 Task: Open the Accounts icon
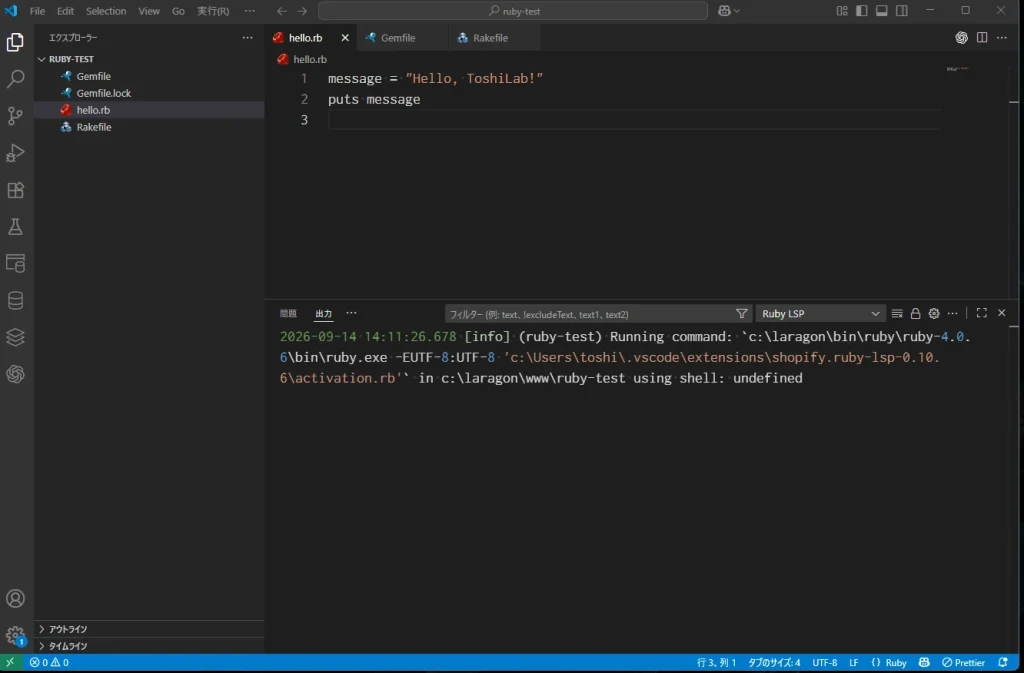[x=15, y=599]
